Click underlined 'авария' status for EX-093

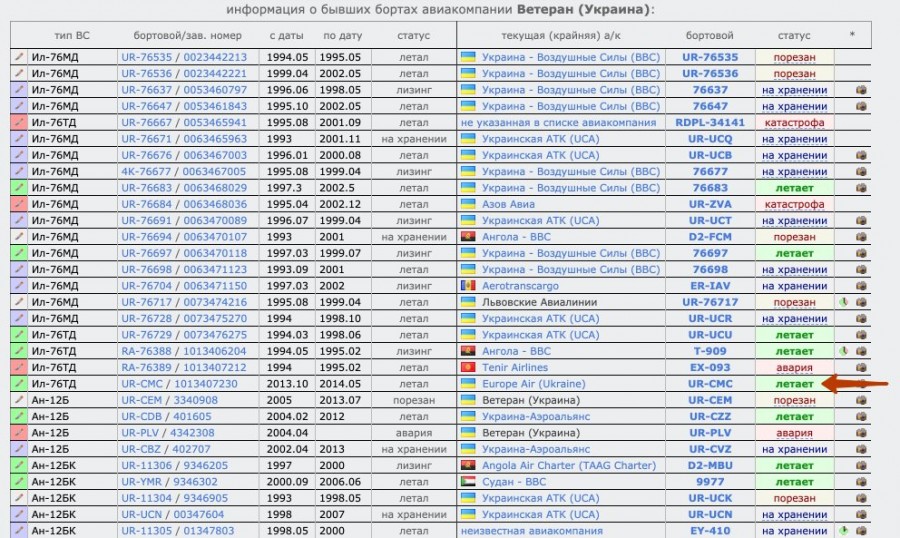coord(794,367)
